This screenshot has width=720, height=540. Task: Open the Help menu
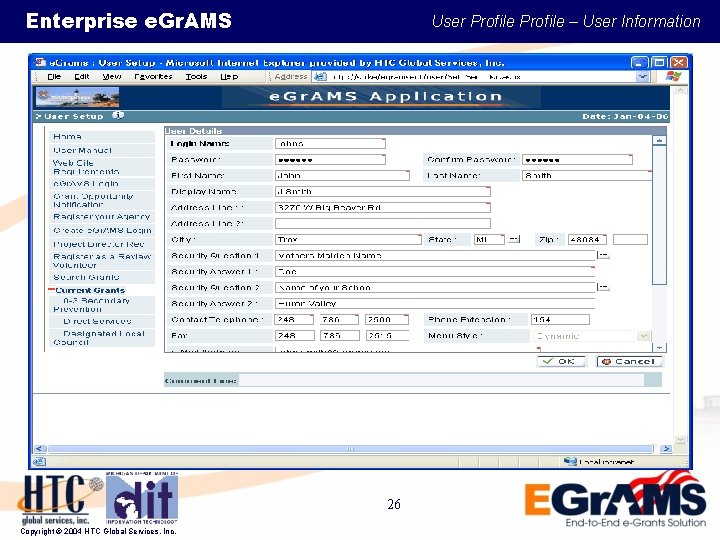[229, 77]
